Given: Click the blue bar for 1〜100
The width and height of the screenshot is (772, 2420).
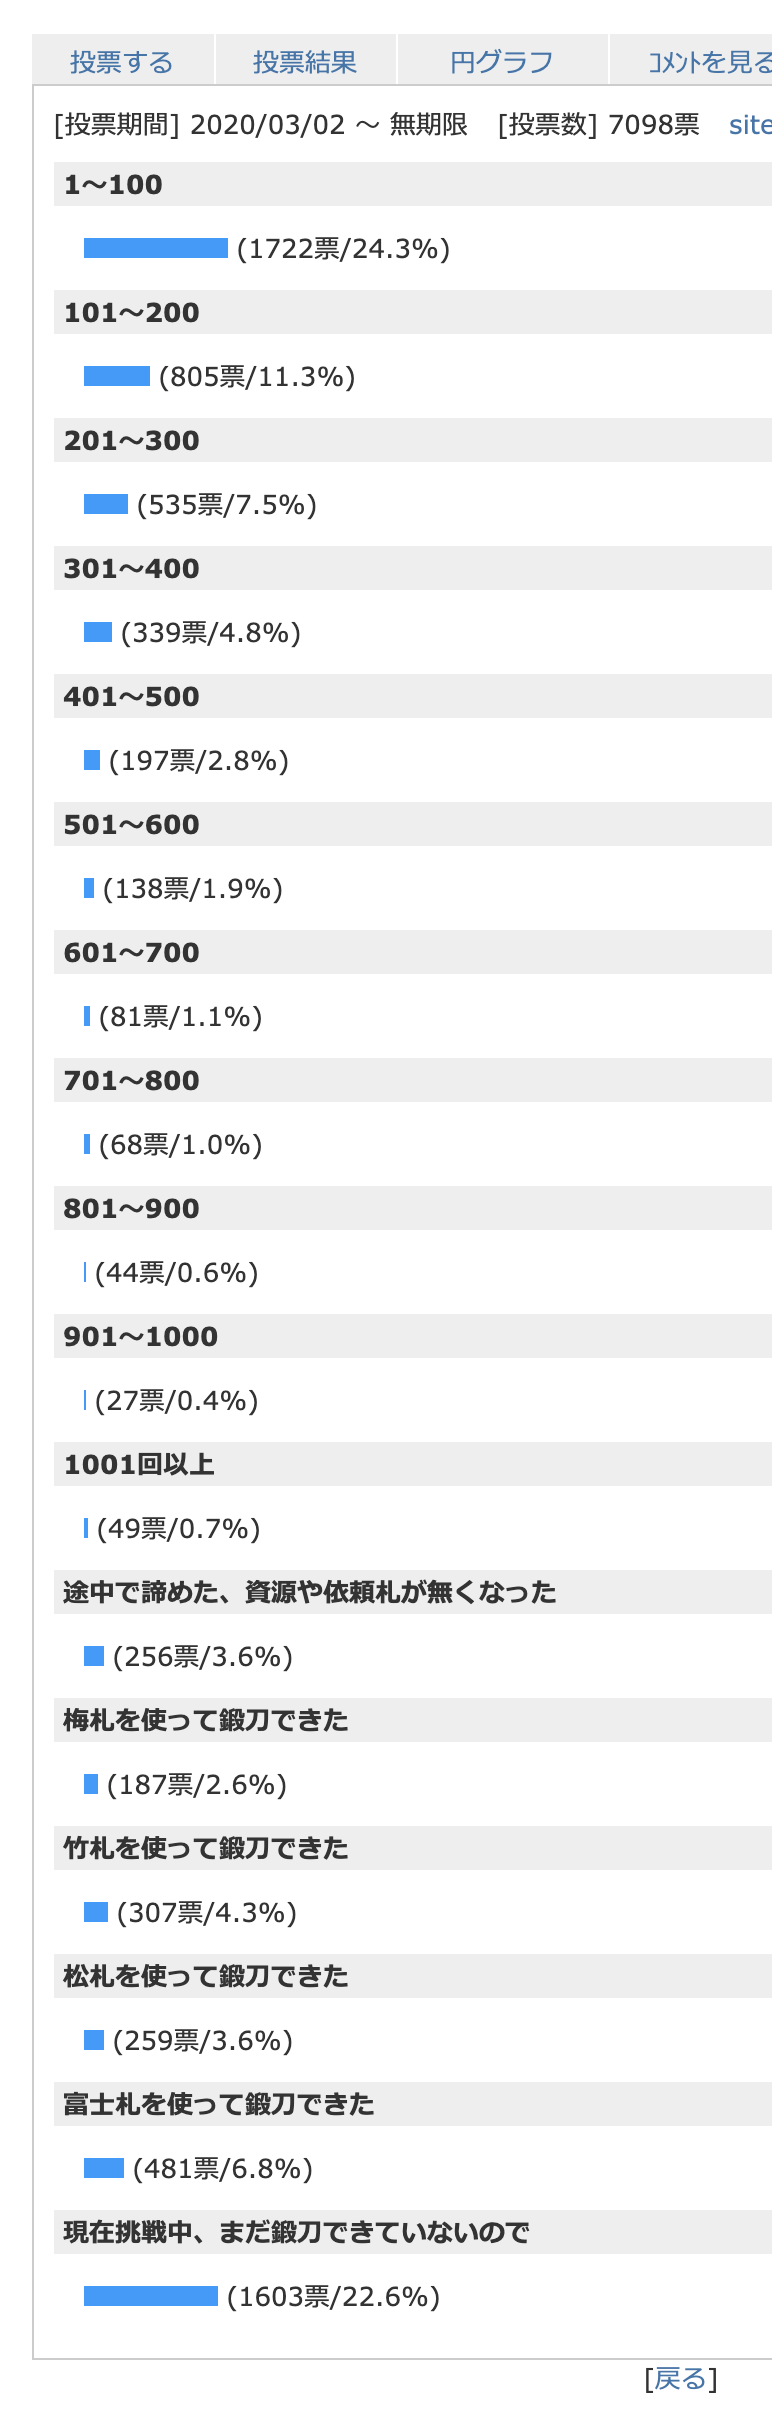Looking at the screenshot, I should tap(156, 248).
